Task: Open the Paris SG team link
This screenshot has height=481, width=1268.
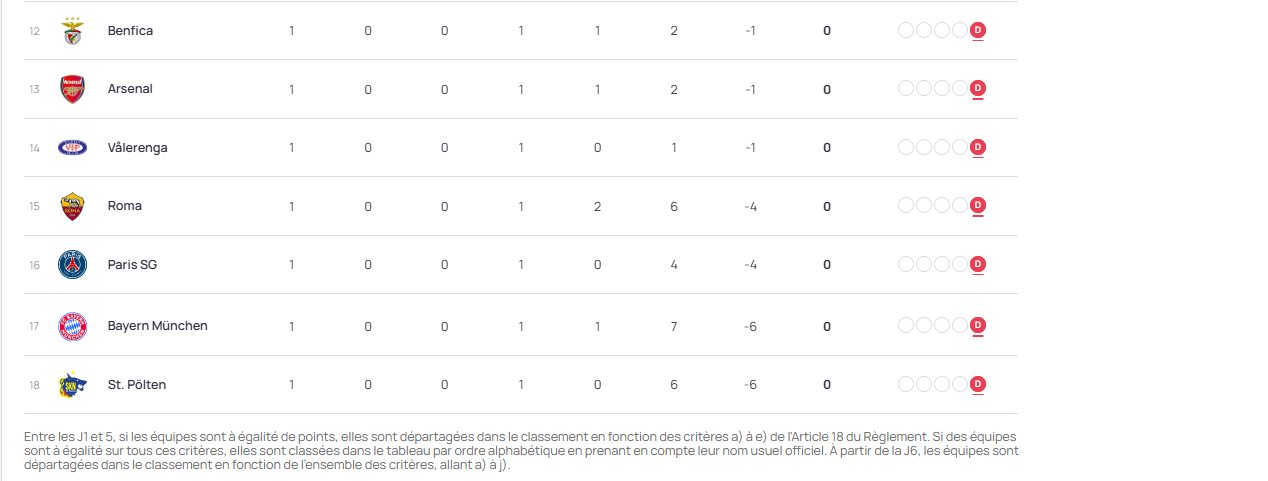Action: click(132, 265)
